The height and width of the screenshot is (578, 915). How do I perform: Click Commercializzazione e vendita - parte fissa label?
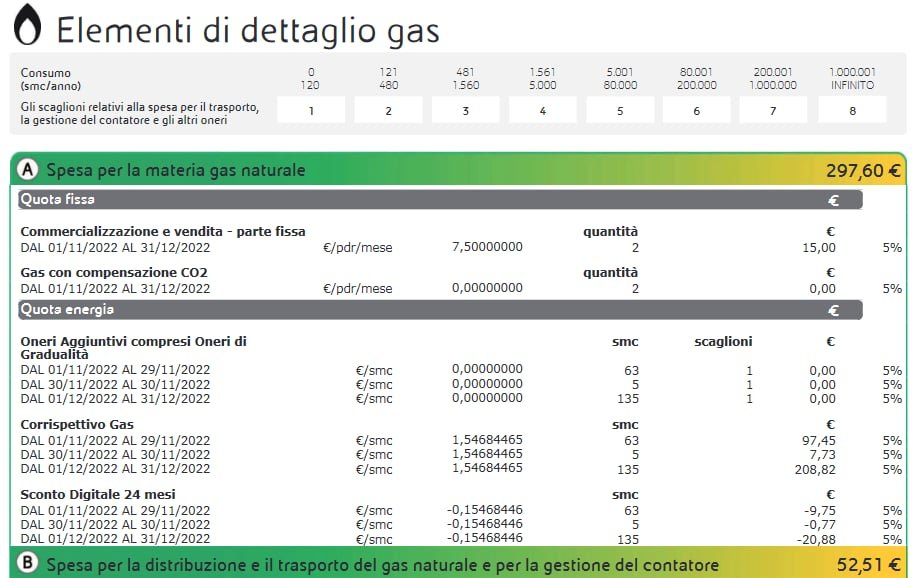click(163, 232)
